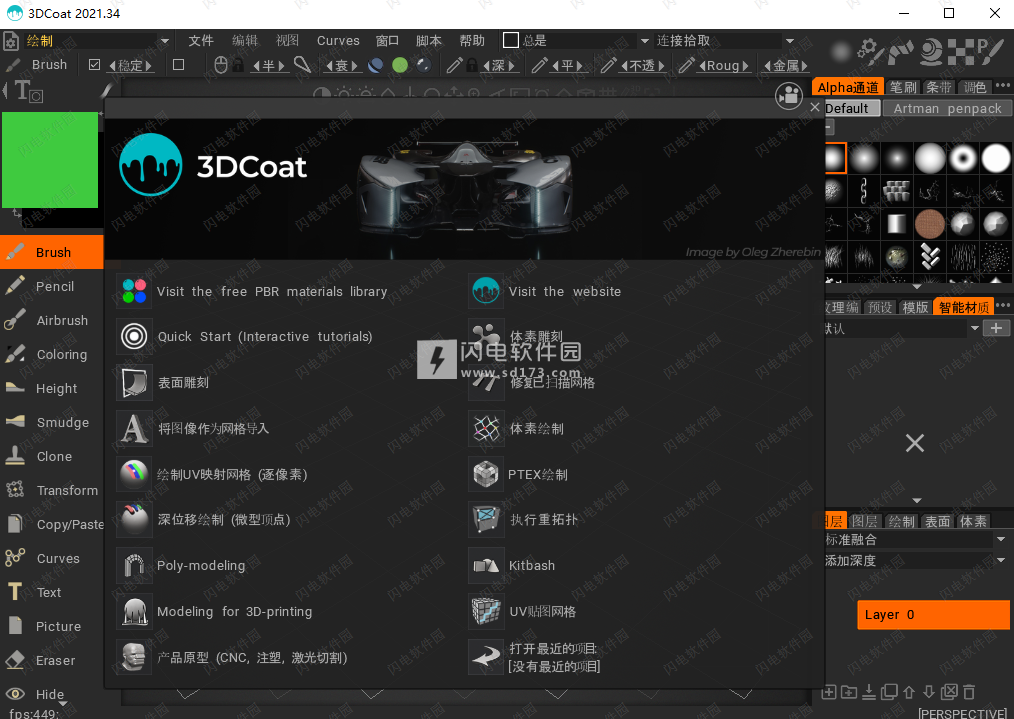Screen dimensions: 1014x719
Task: Choose the Picture tool
Action: pos(52,626)
